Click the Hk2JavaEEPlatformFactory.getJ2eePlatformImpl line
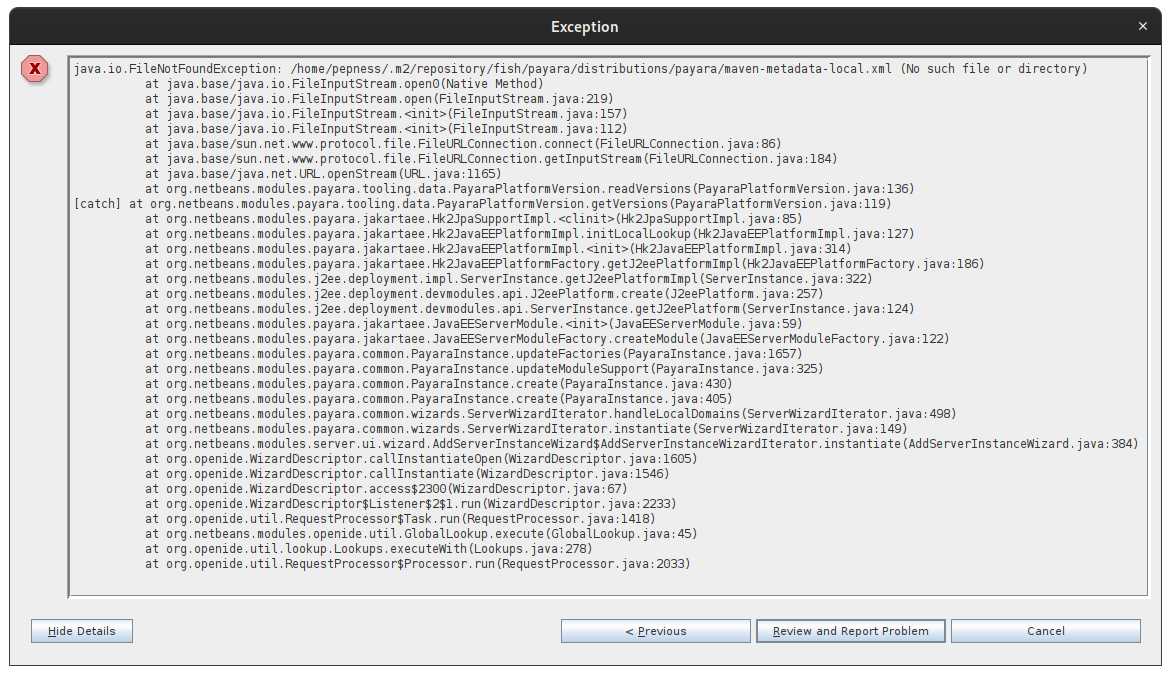 [x=565, y=264]
